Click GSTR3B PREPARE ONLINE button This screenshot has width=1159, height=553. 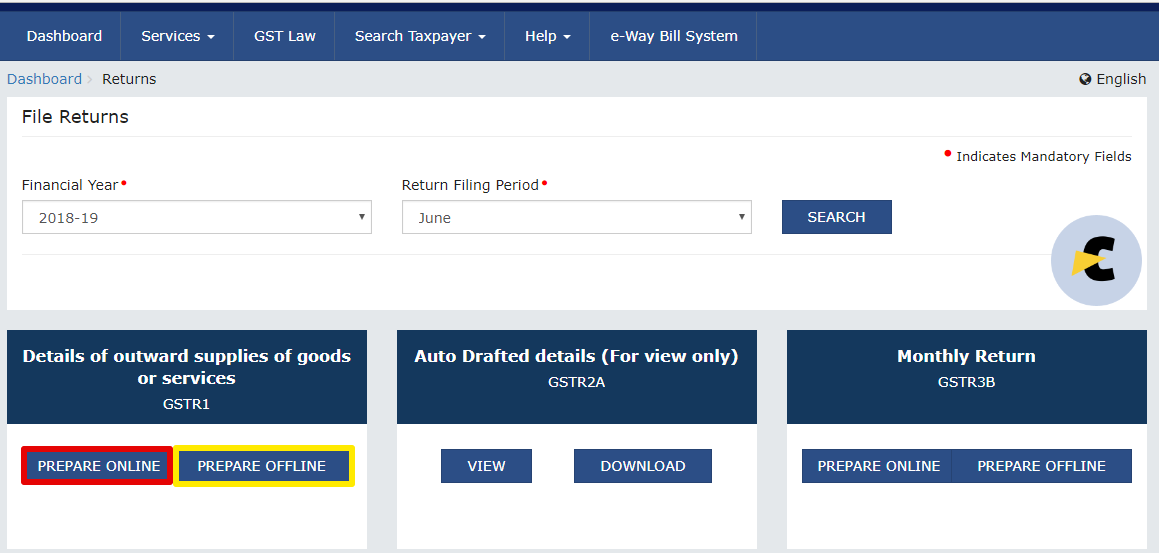tap(878, 466)
